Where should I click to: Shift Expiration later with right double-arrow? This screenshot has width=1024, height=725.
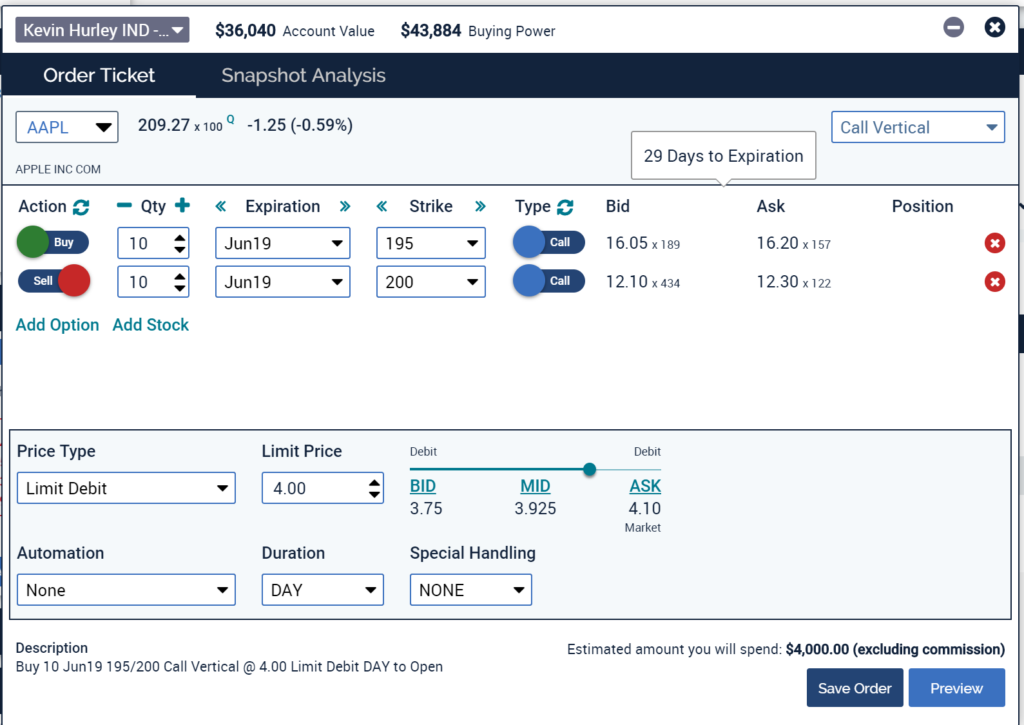[345, 207]
